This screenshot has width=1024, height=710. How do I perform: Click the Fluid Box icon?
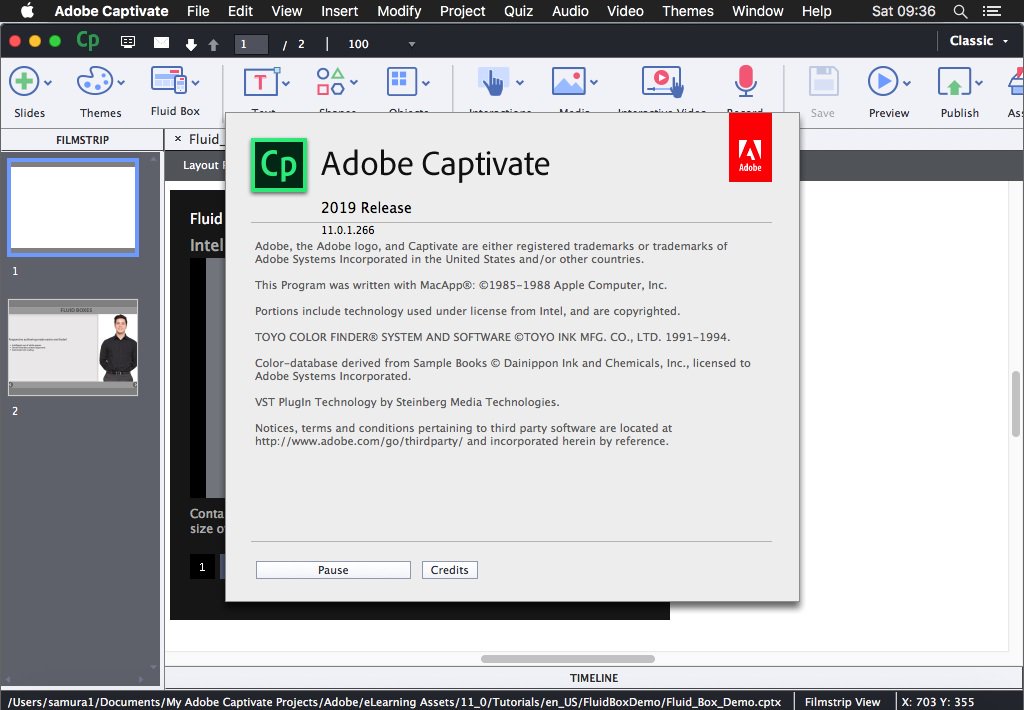pos(168,80)
